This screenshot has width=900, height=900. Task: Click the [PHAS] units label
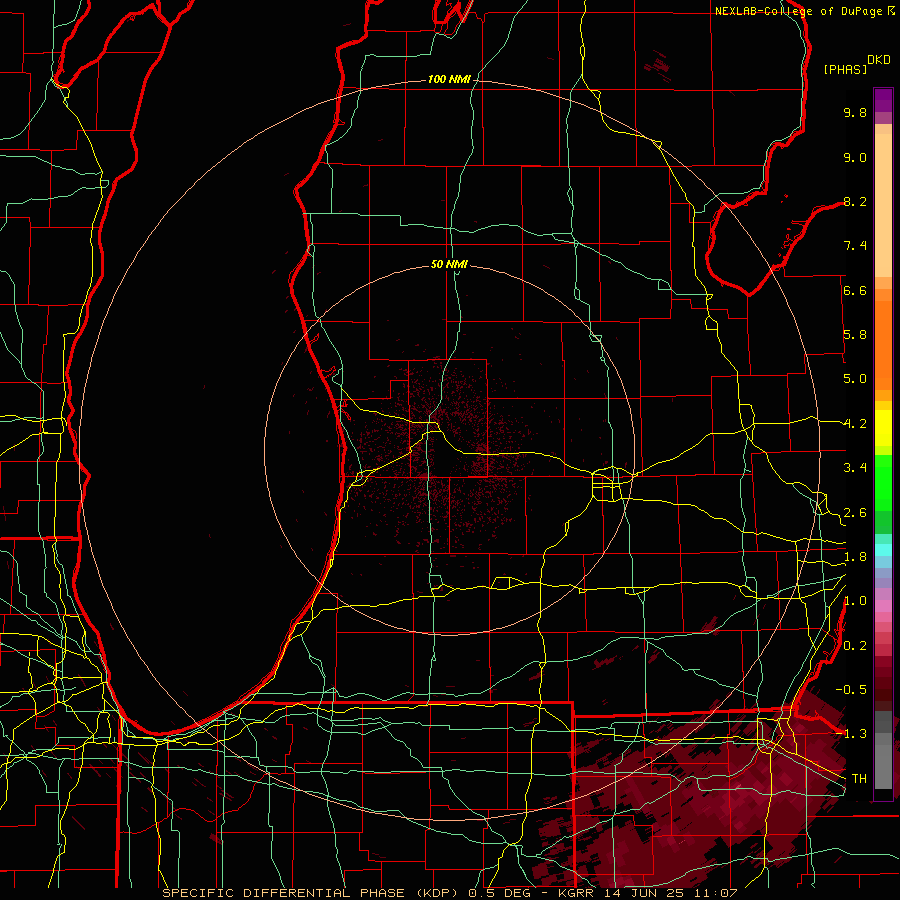(x=845, y=69)
